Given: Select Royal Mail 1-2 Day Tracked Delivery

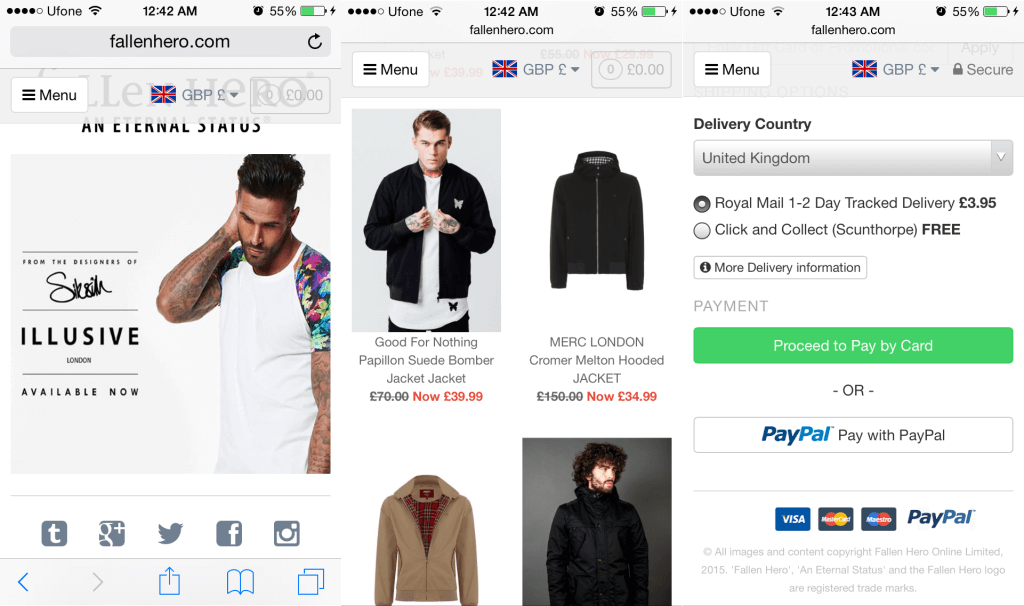Looking at the screenshot, I should coord(702,204).
